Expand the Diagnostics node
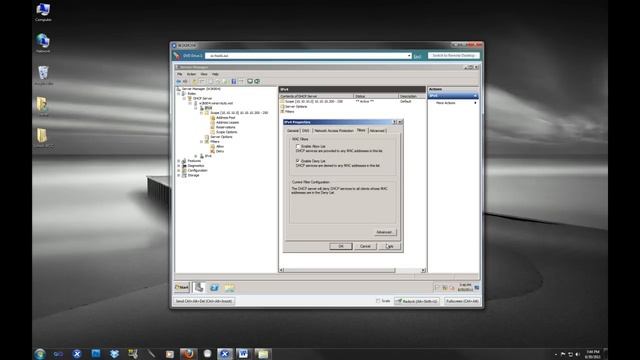Image resolution: width=640 pixels, height=360 pixels. coord(178,166)
